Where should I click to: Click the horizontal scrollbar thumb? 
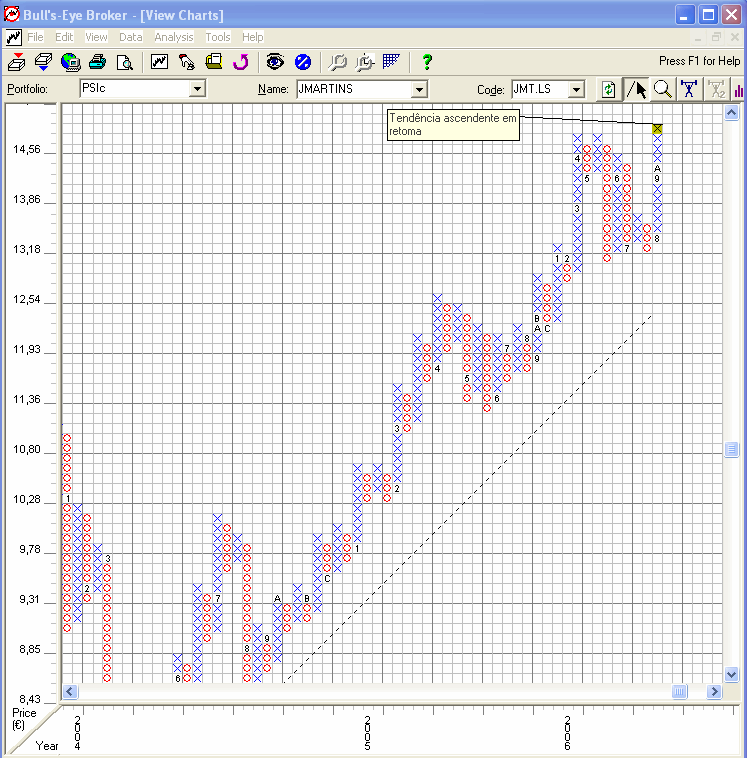click(x=679, y=691)
